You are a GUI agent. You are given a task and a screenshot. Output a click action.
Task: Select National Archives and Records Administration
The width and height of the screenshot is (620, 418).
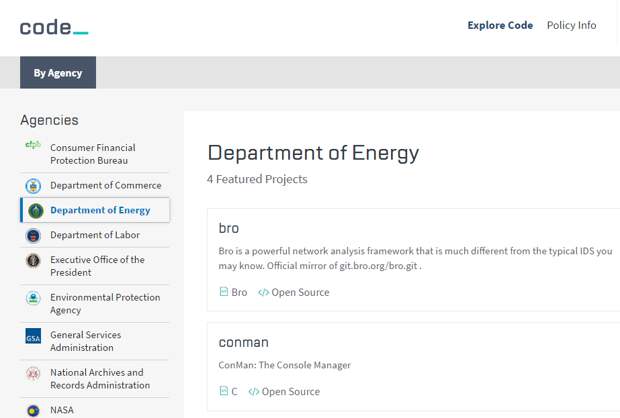(x=95, y=379)
